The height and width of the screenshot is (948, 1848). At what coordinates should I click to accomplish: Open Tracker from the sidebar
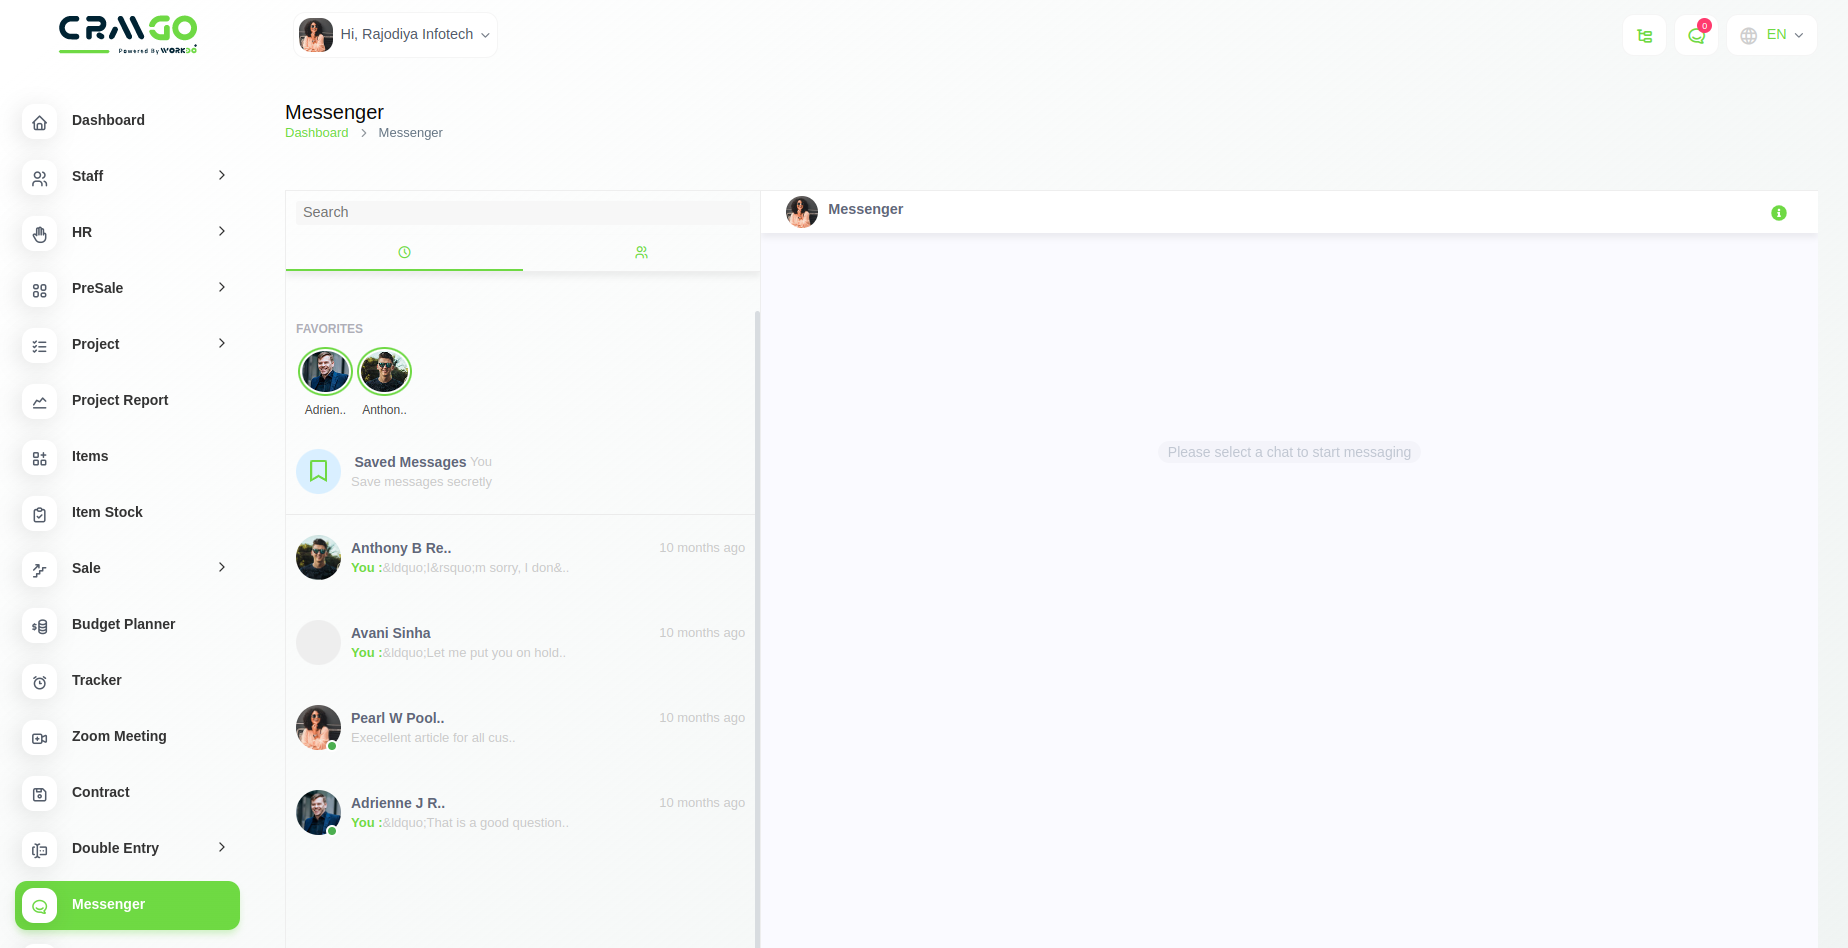coord(97,680)
